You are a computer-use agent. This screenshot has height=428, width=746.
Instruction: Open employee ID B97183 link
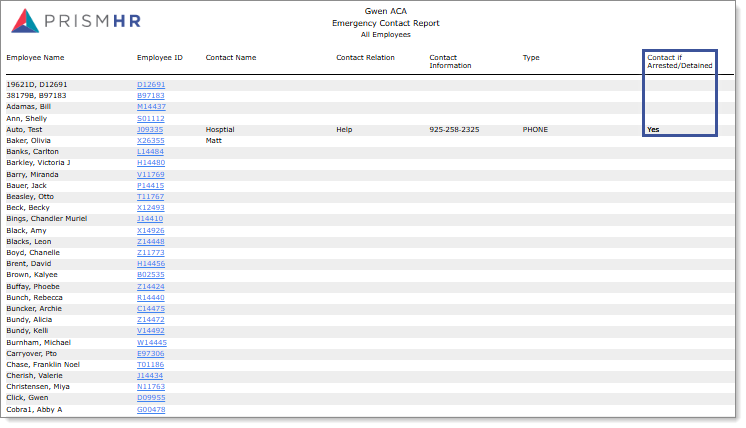coord(150,96)
